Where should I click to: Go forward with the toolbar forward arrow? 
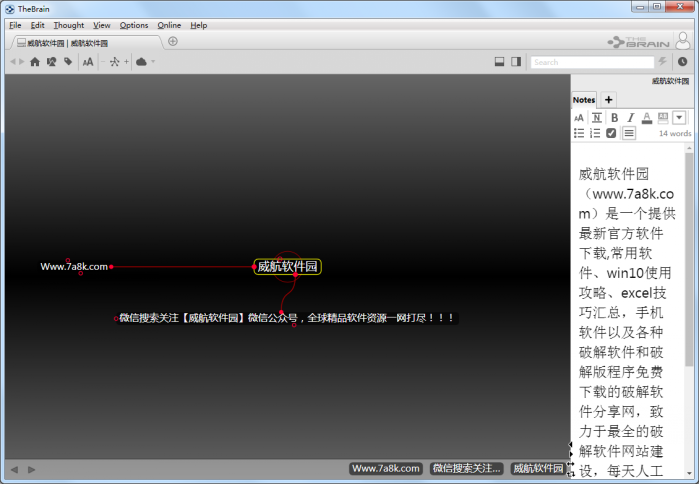(21, 62)
